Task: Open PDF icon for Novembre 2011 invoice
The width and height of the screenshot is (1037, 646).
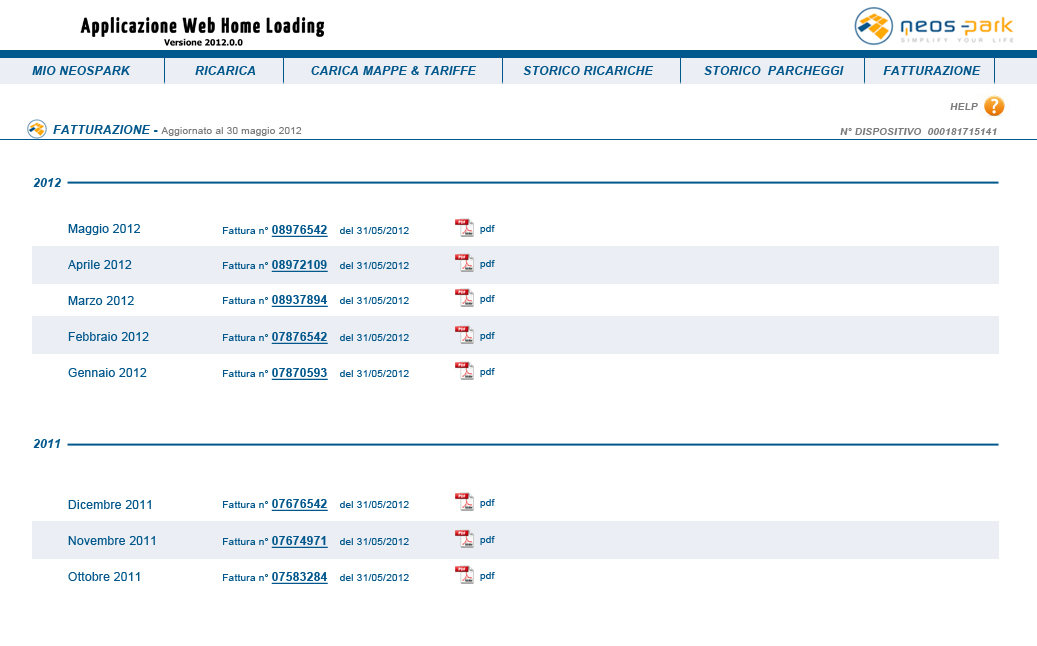Action: (465, 539)
